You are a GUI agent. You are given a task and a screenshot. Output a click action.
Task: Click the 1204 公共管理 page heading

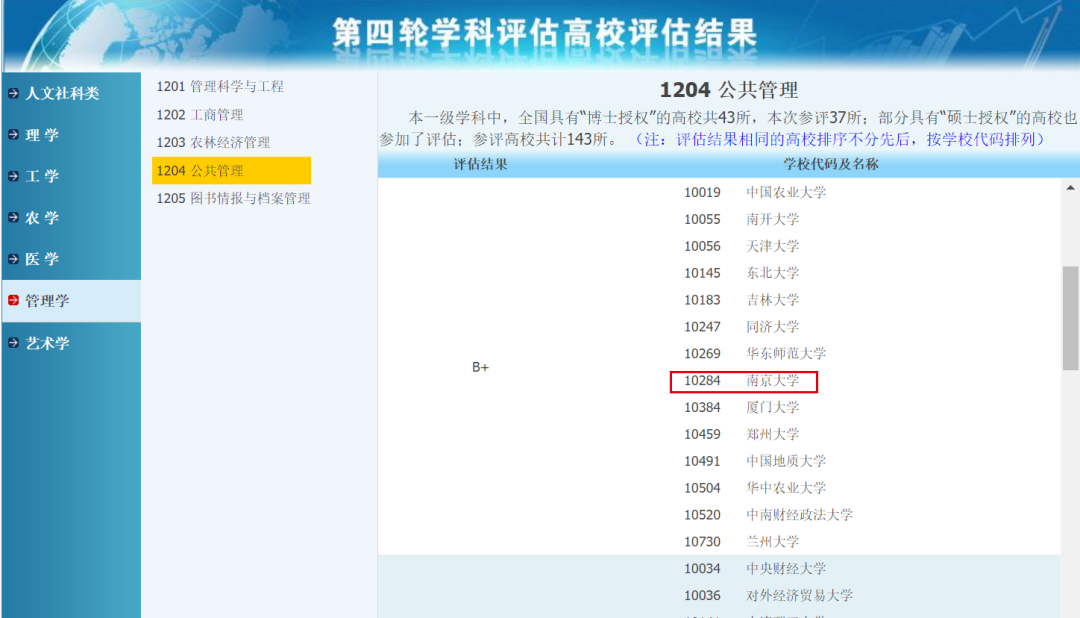729,90
